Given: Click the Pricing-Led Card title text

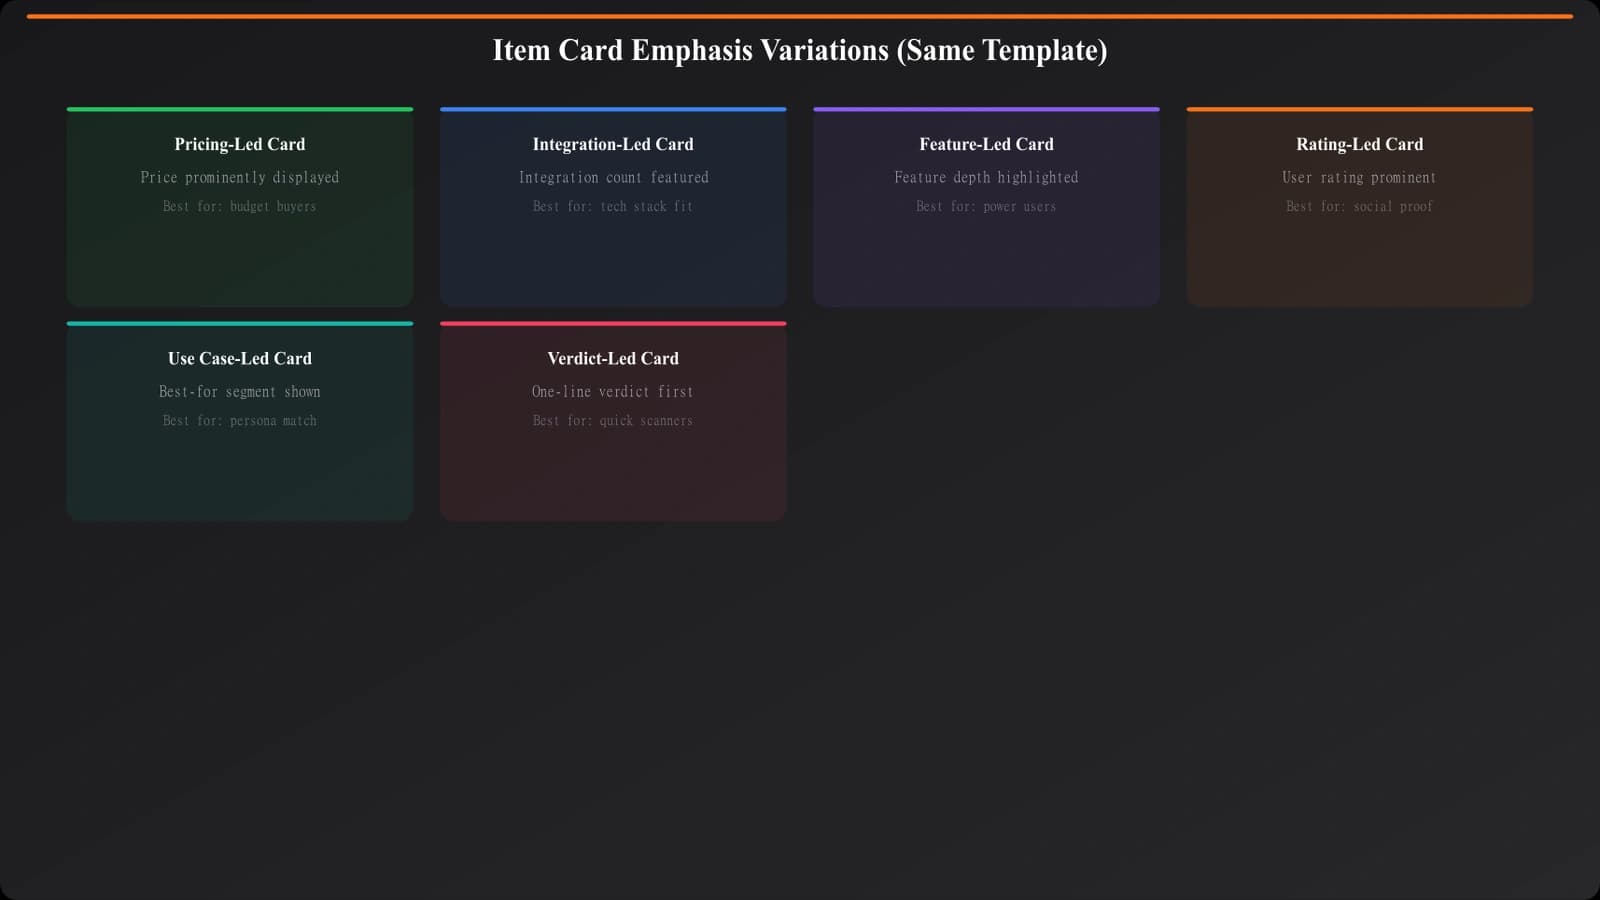Looking at the screenshot, I should [240, 144].
